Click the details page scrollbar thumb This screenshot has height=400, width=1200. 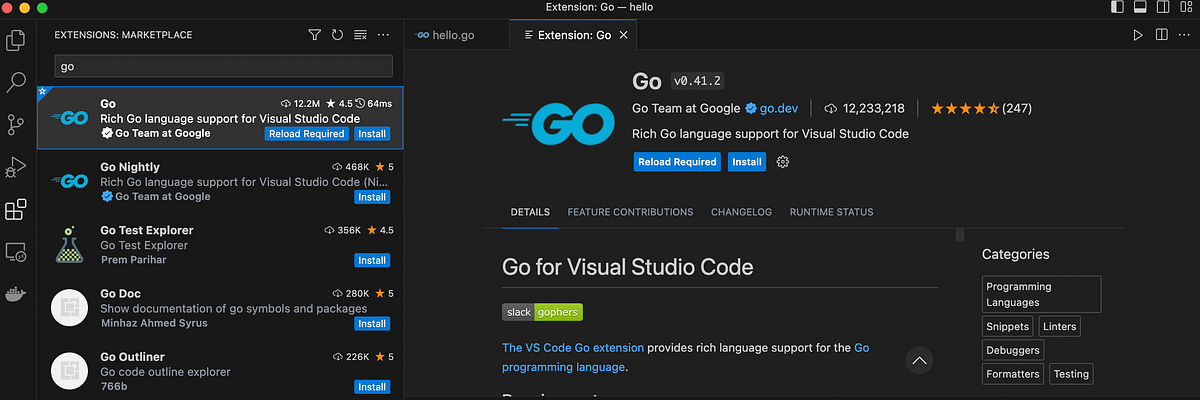point(960,236)
